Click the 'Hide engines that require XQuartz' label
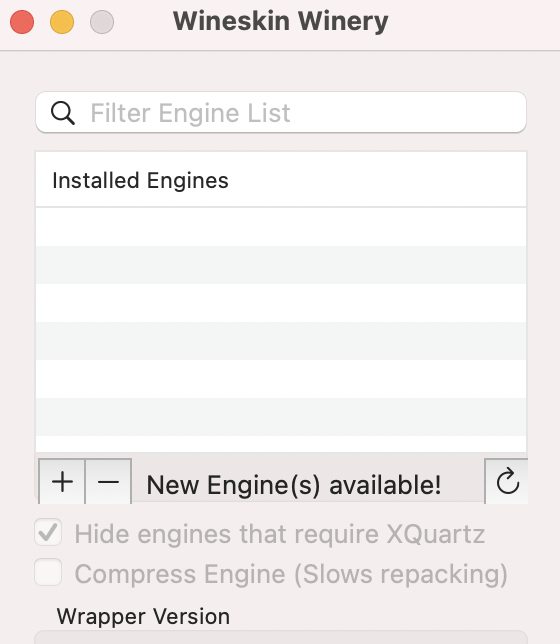 point(279,534)
